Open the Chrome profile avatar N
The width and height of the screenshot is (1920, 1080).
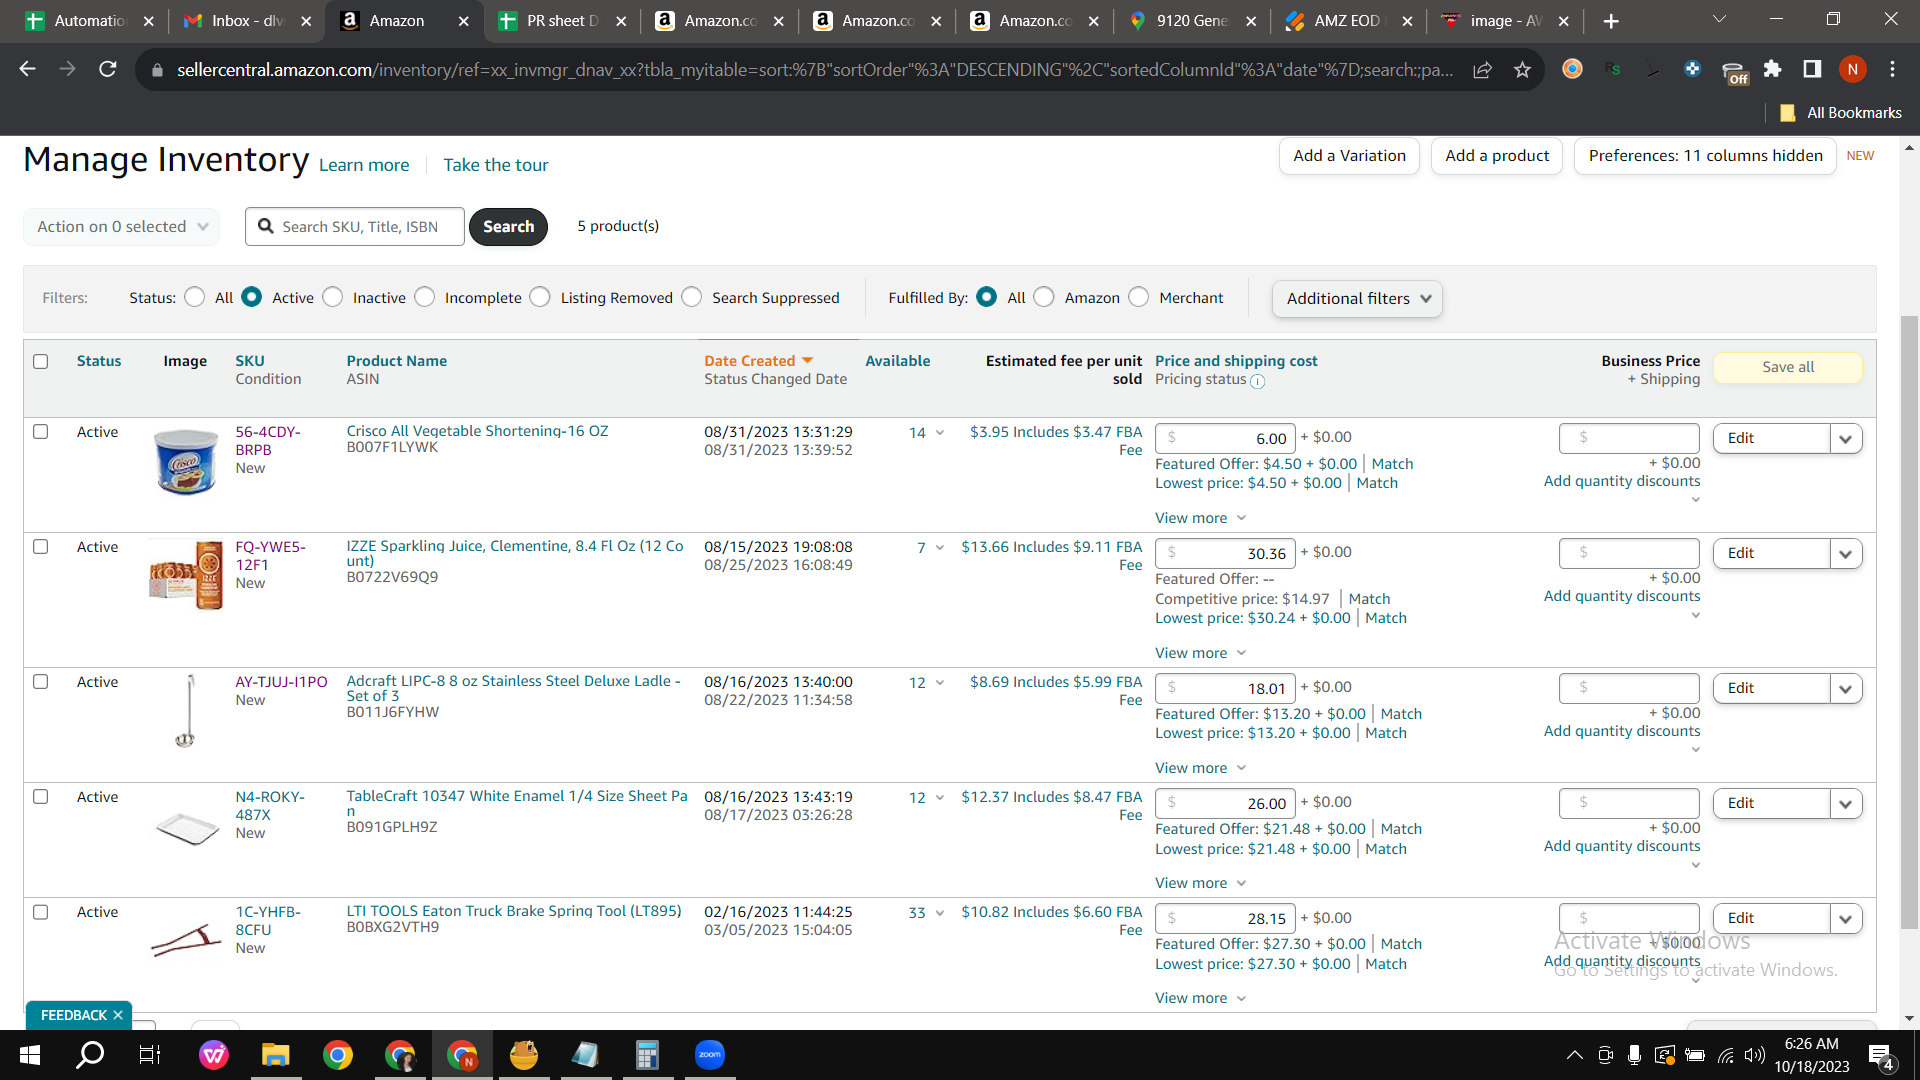pyautogui.click(x=1852, y=69)
